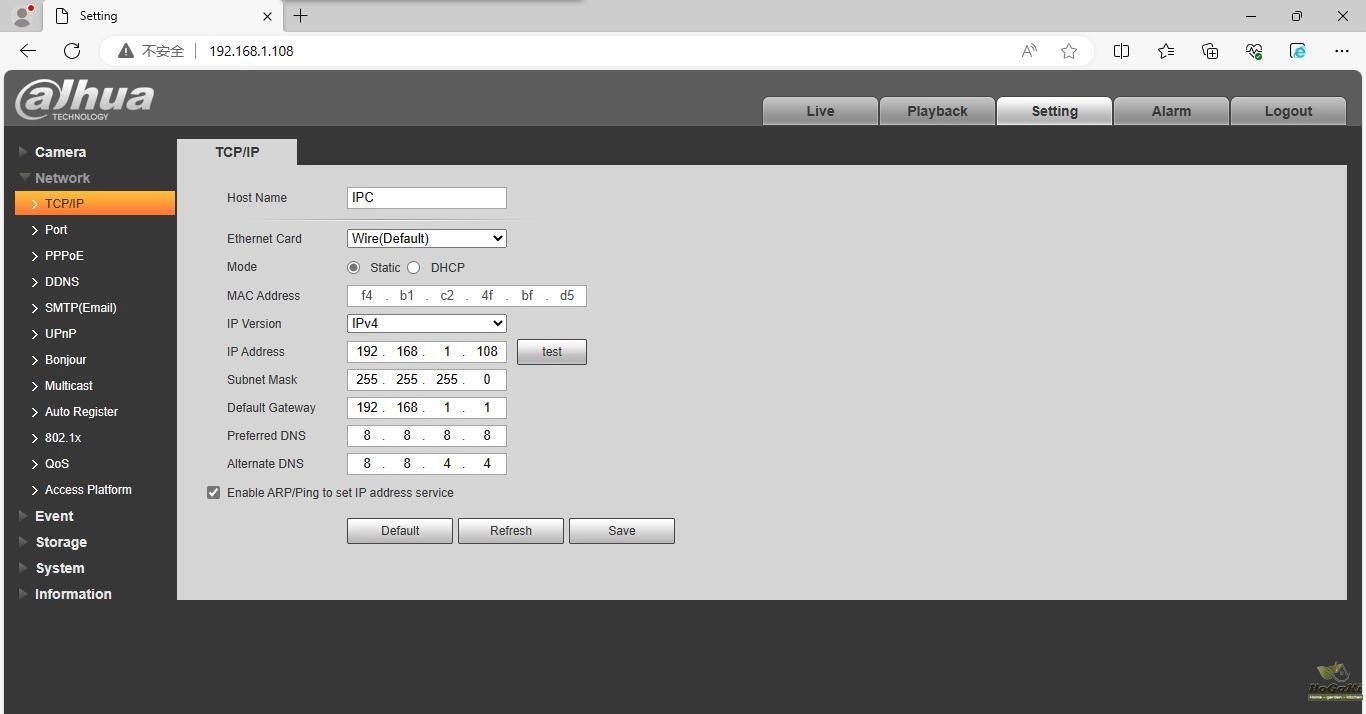Select the DHCP mode radio button
The width and height of the screenshot is (1366, 714).
pos(414,268)
